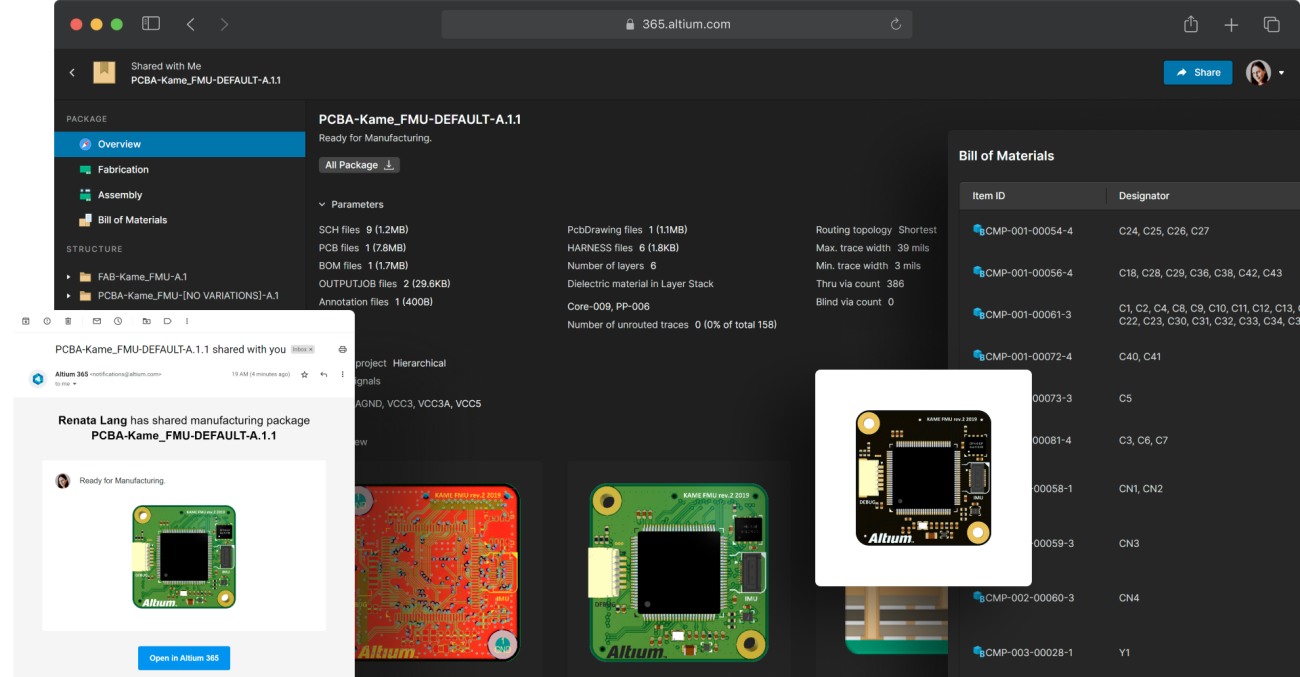Open the email's three-dot options menu

point(342,374)
